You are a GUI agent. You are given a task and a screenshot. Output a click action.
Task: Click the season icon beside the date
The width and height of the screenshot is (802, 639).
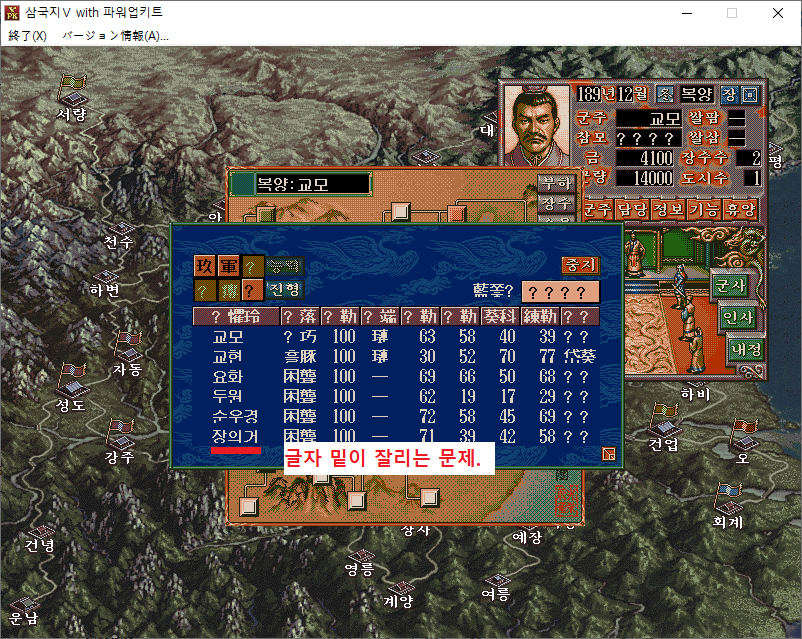(x=664, y=94)
